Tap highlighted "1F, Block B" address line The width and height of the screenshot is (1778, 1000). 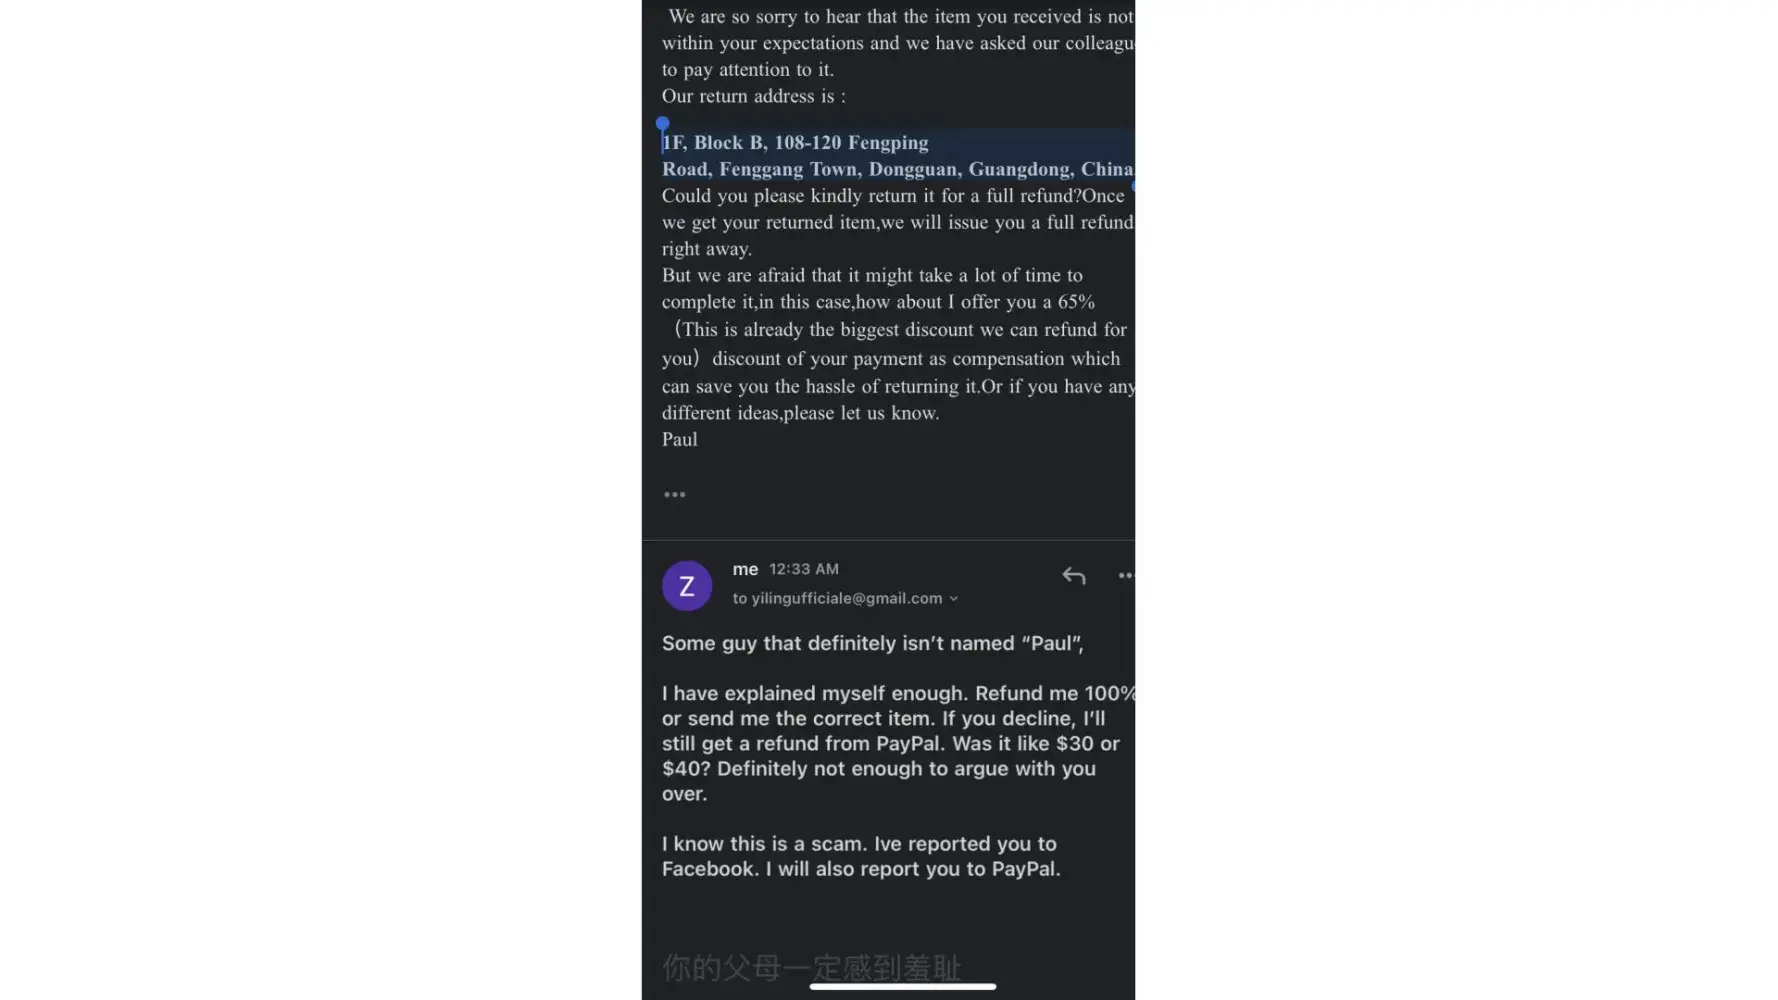pos(796,143)
